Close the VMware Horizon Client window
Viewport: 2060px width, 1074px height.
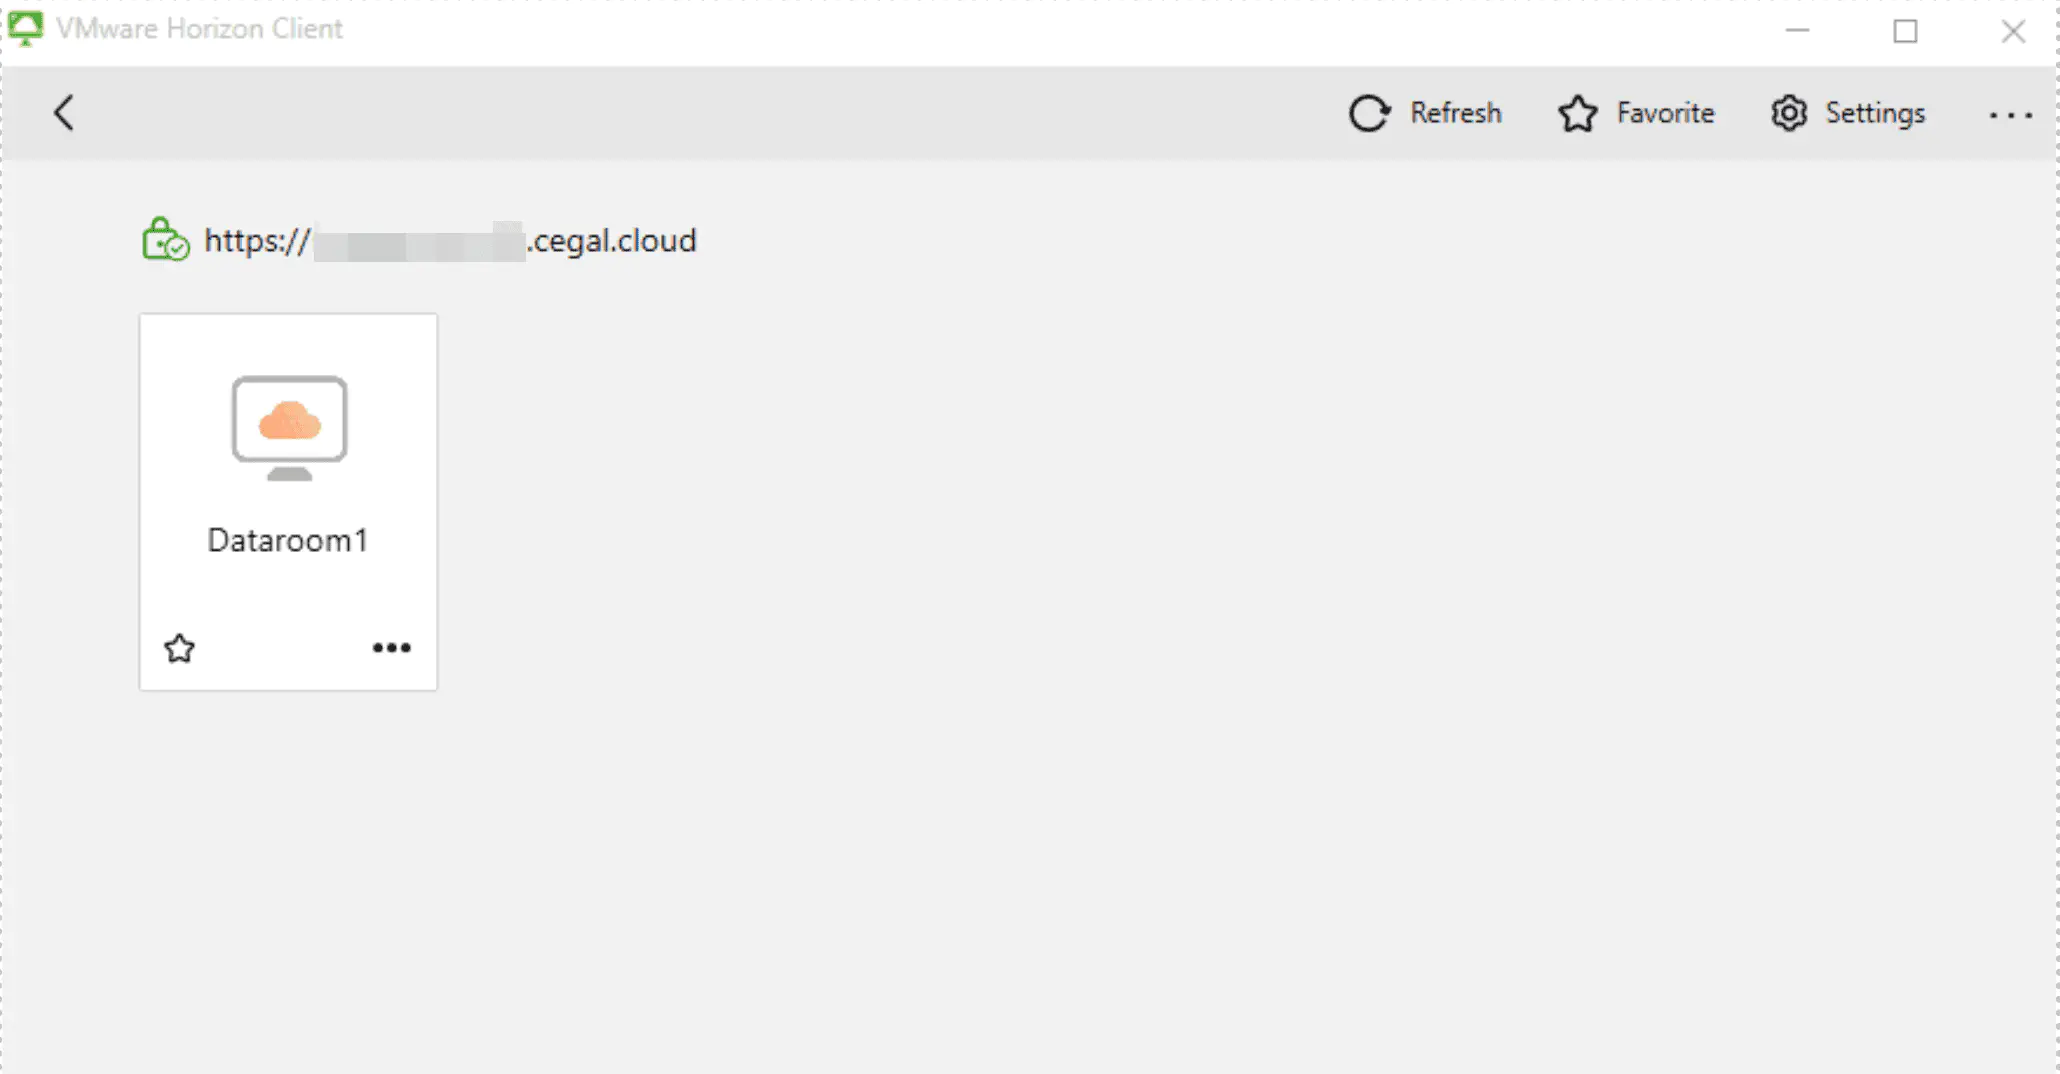pos(2013,31)
